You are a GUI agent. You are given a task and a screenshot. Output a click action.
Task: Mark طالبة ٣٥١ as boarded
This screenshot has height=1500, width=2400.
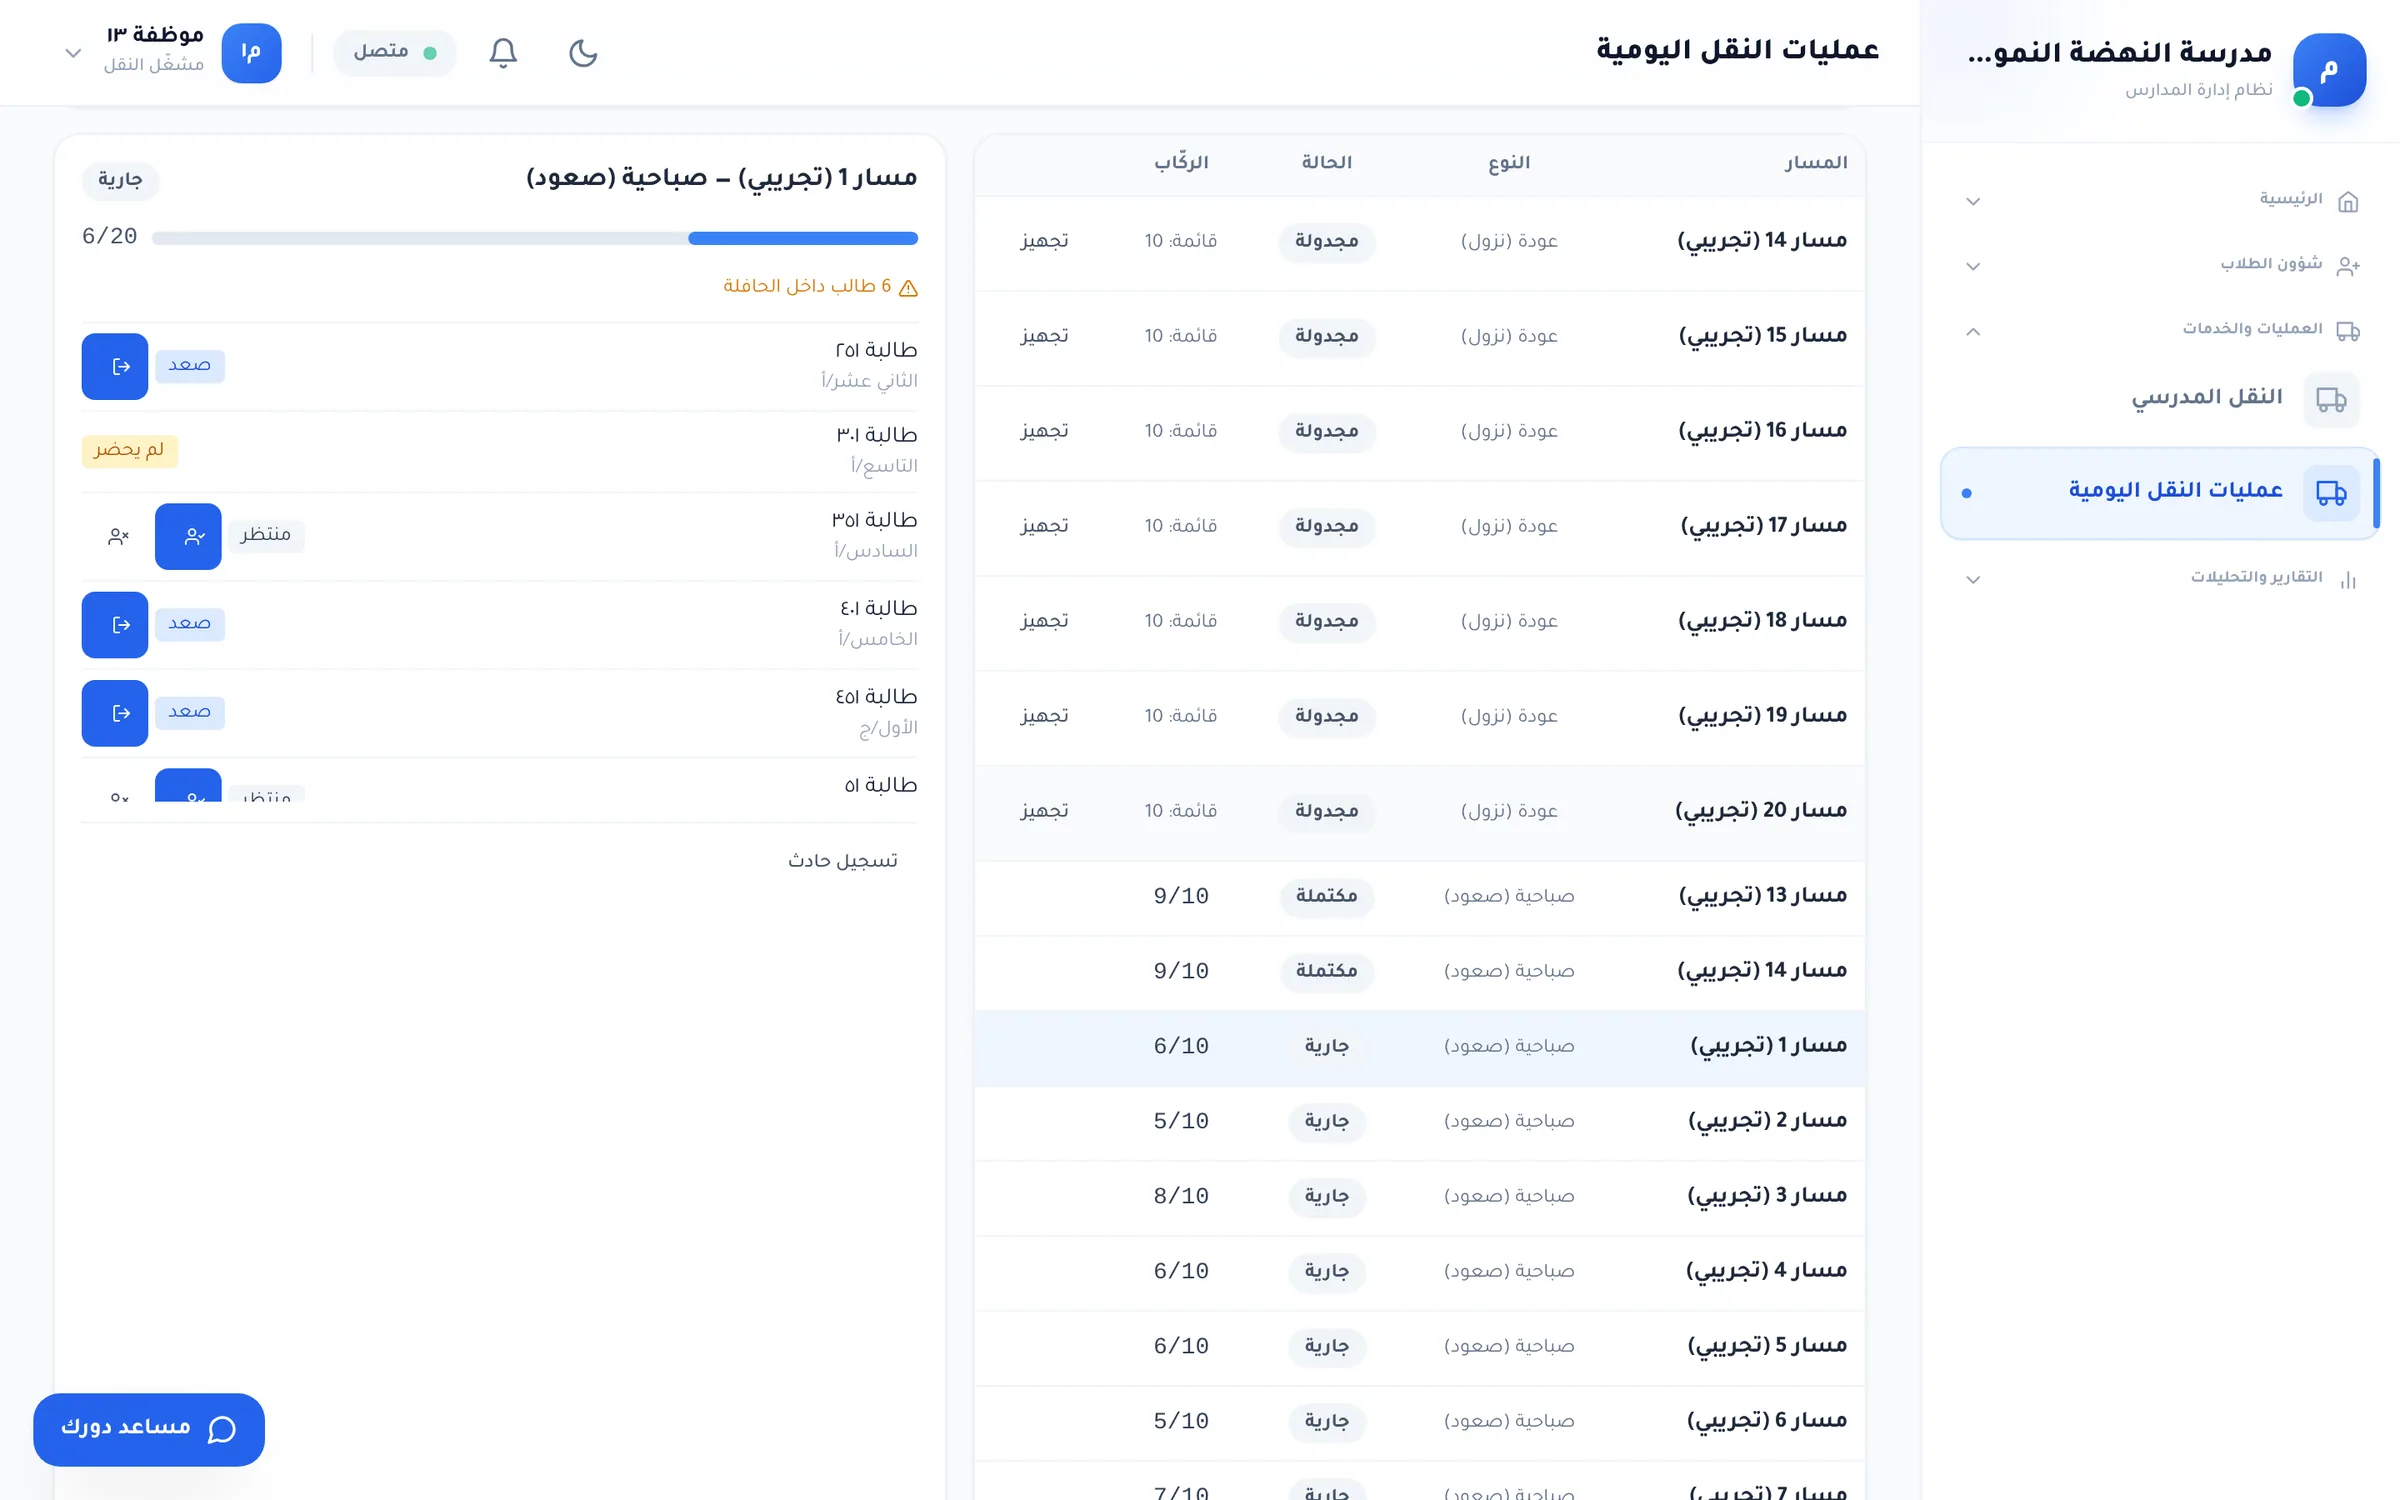coord(188,536)
